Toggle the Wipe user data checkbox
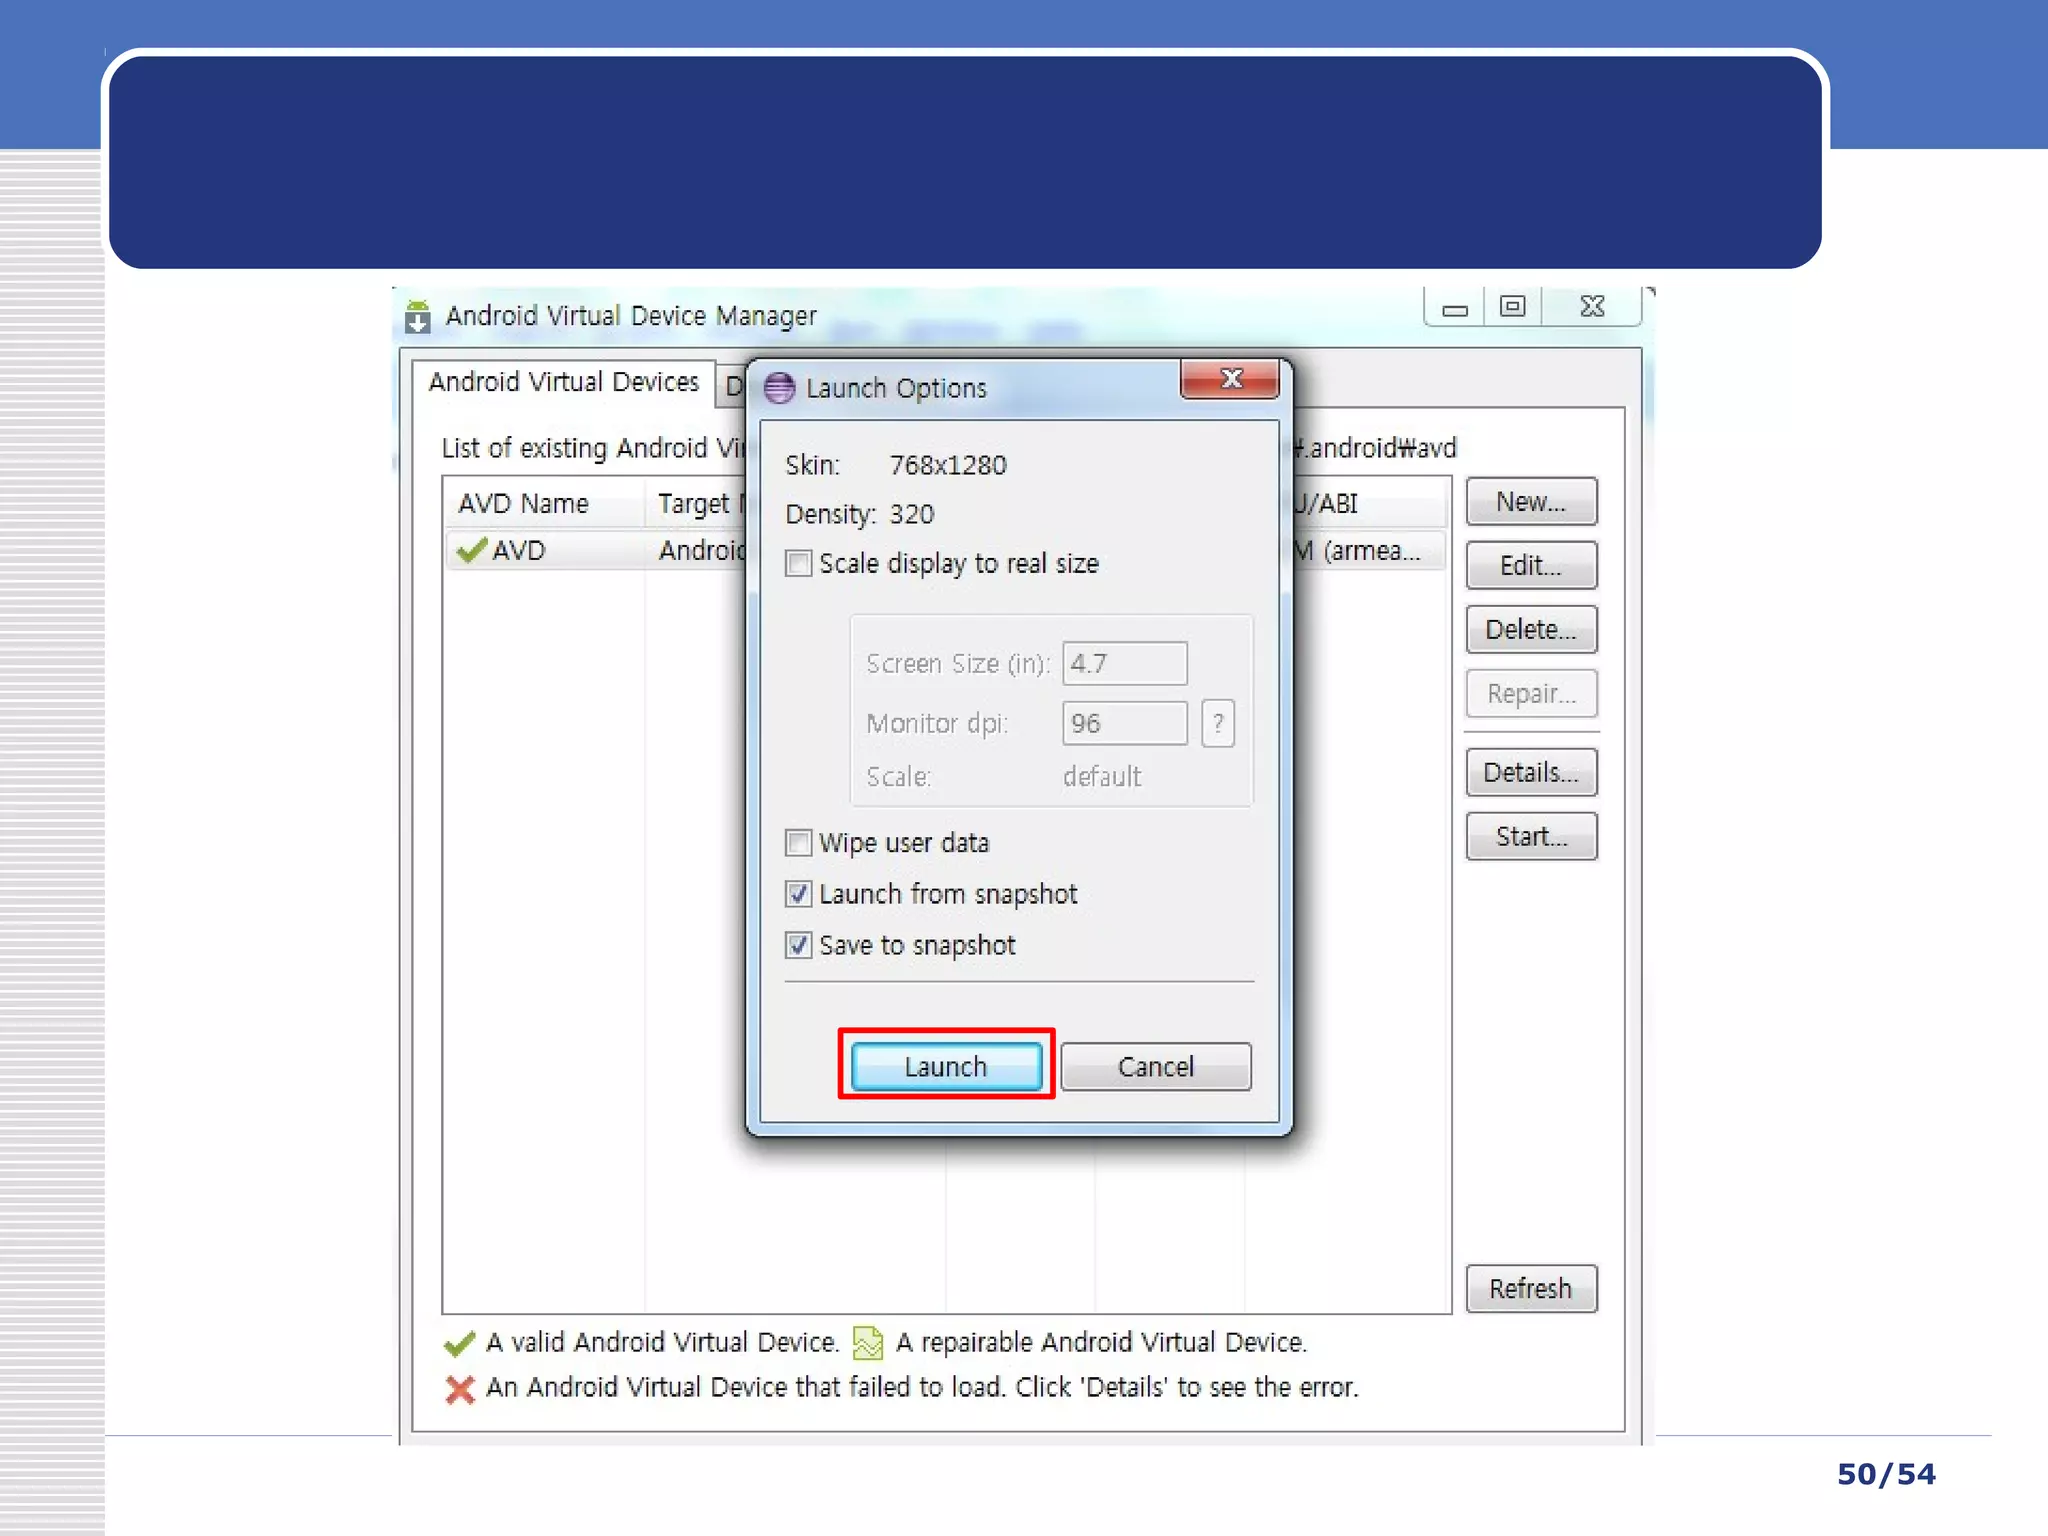2048x1536 pixels. pos(798,842)
